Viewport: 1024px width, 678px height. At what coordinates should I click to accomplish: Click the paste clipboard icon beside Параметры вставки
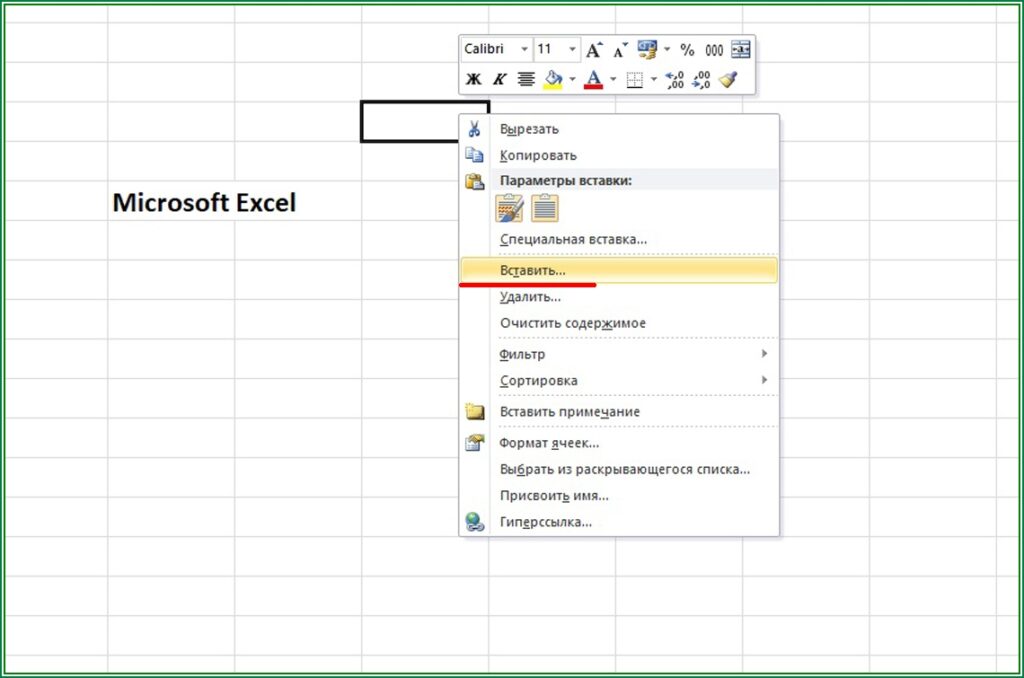click(x=474, y=181)
